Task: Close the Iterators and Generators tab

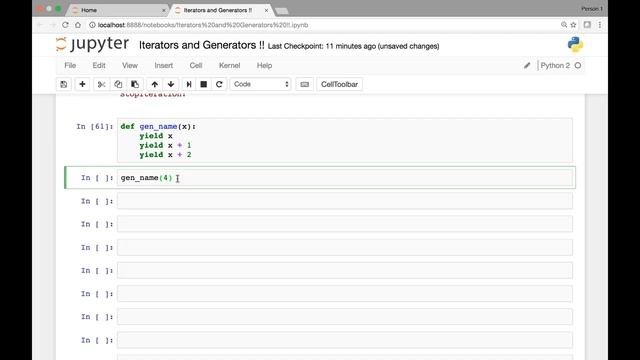Action: point(267,11)
